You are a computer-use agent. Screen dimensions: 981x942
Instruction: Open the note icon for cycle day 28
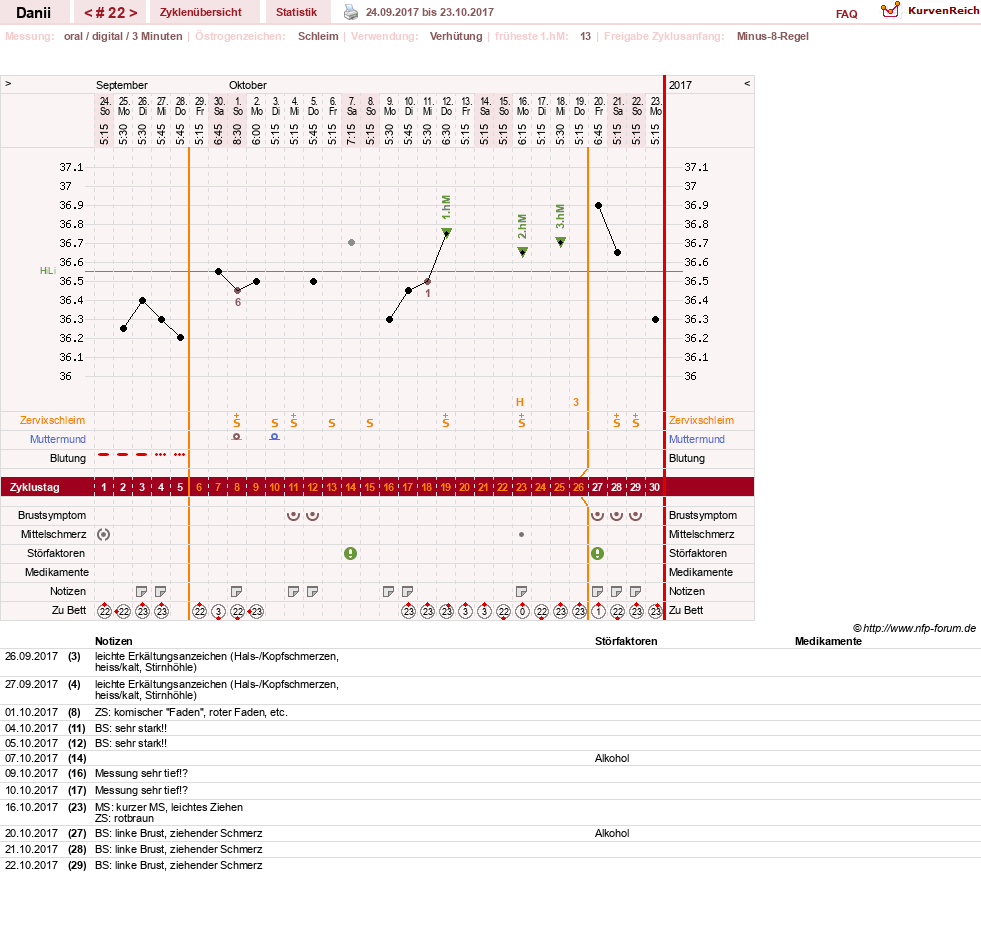click(616, 591)
